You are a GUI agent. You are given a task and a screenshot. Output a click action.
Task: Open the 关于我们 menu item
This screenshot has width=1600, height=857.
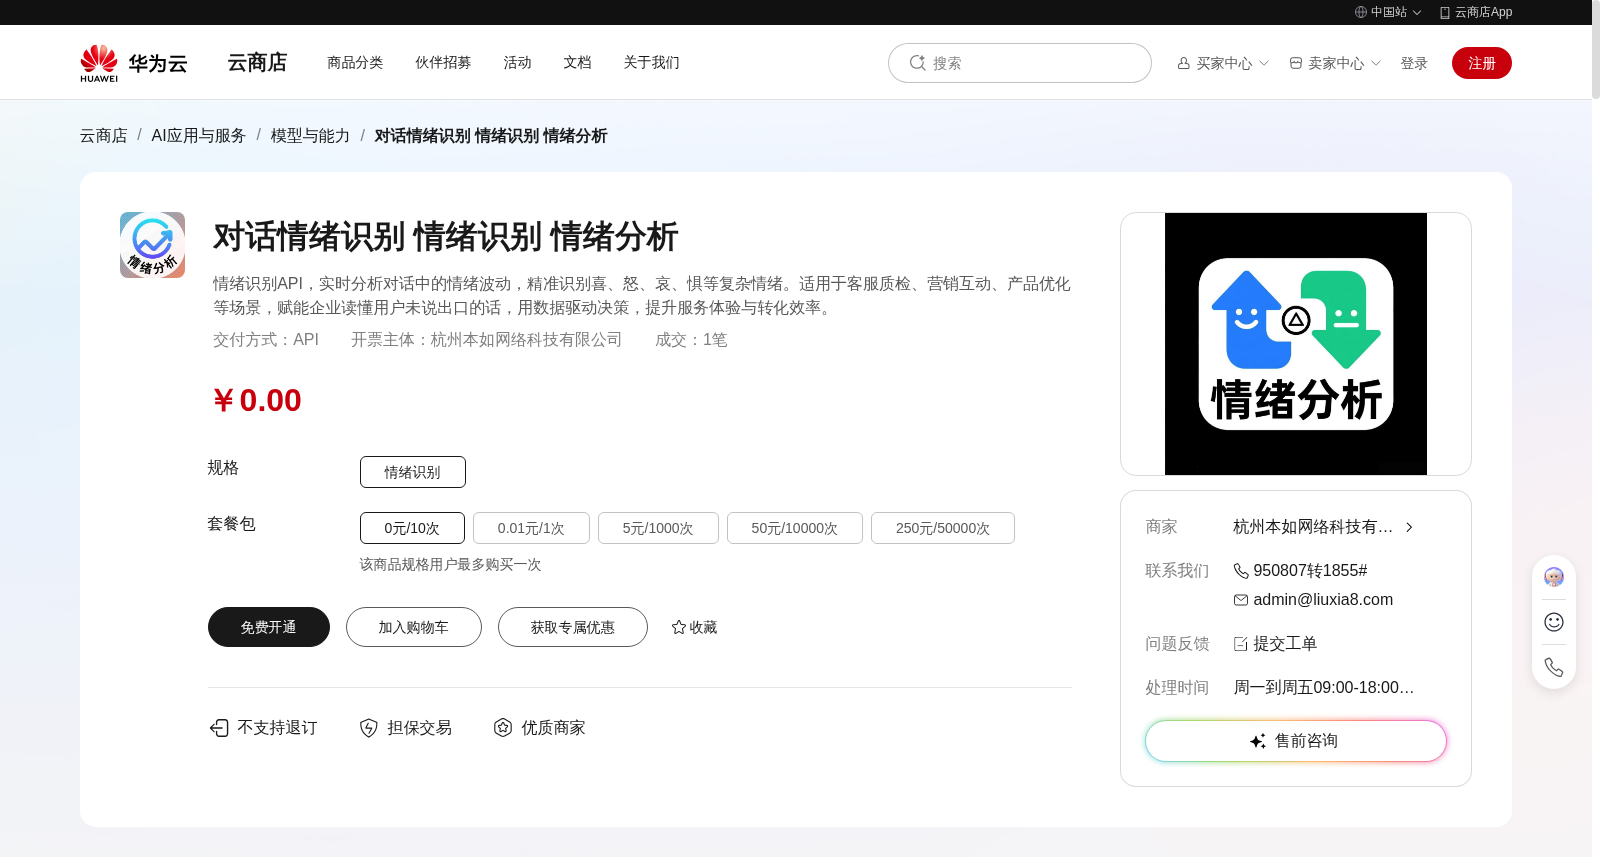click(x=651, y=62)
